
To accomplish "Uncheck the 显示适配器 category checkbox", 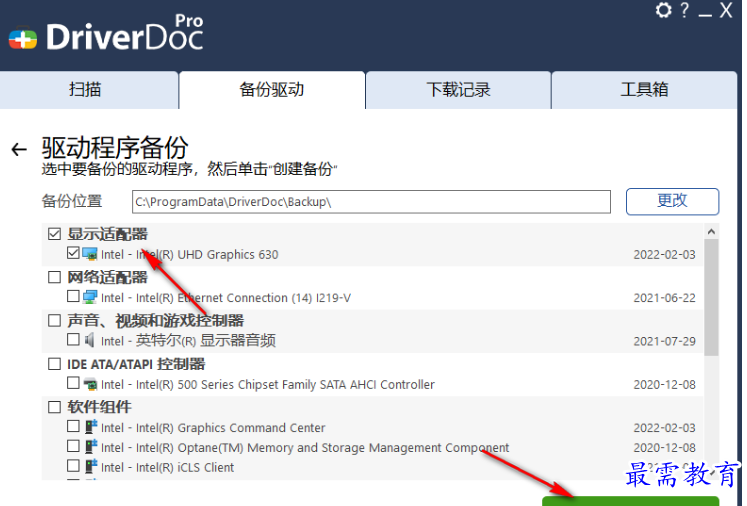I will [x=54, y=234].
